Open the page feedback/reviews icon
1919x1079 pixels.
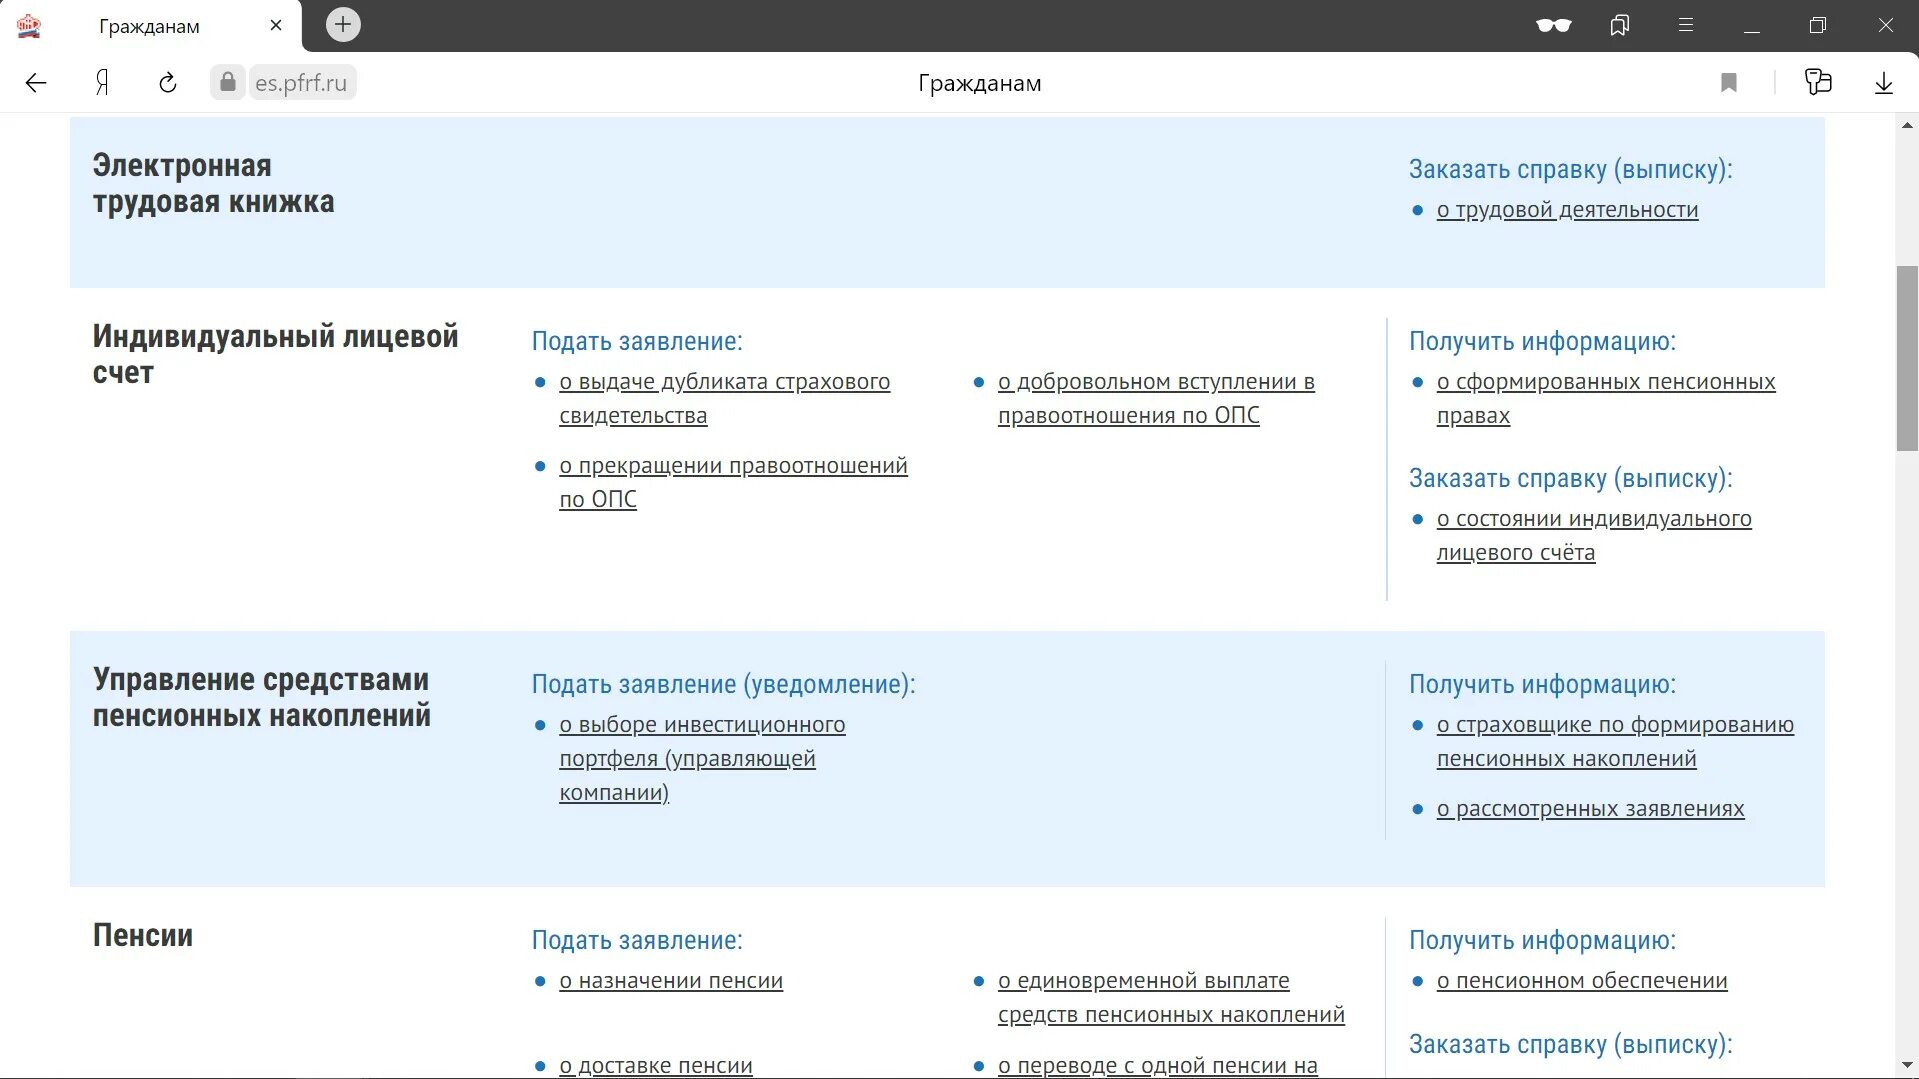point(1818,82)
